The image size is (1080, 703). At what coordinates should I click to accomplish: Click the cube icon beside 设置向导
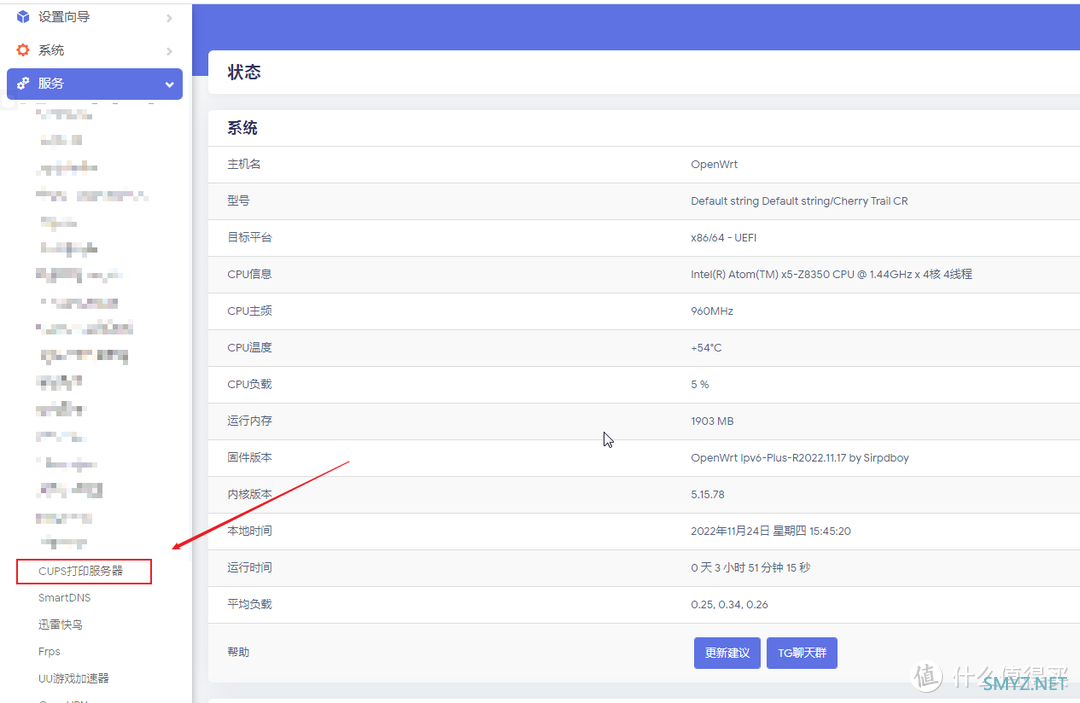point(23,17)
